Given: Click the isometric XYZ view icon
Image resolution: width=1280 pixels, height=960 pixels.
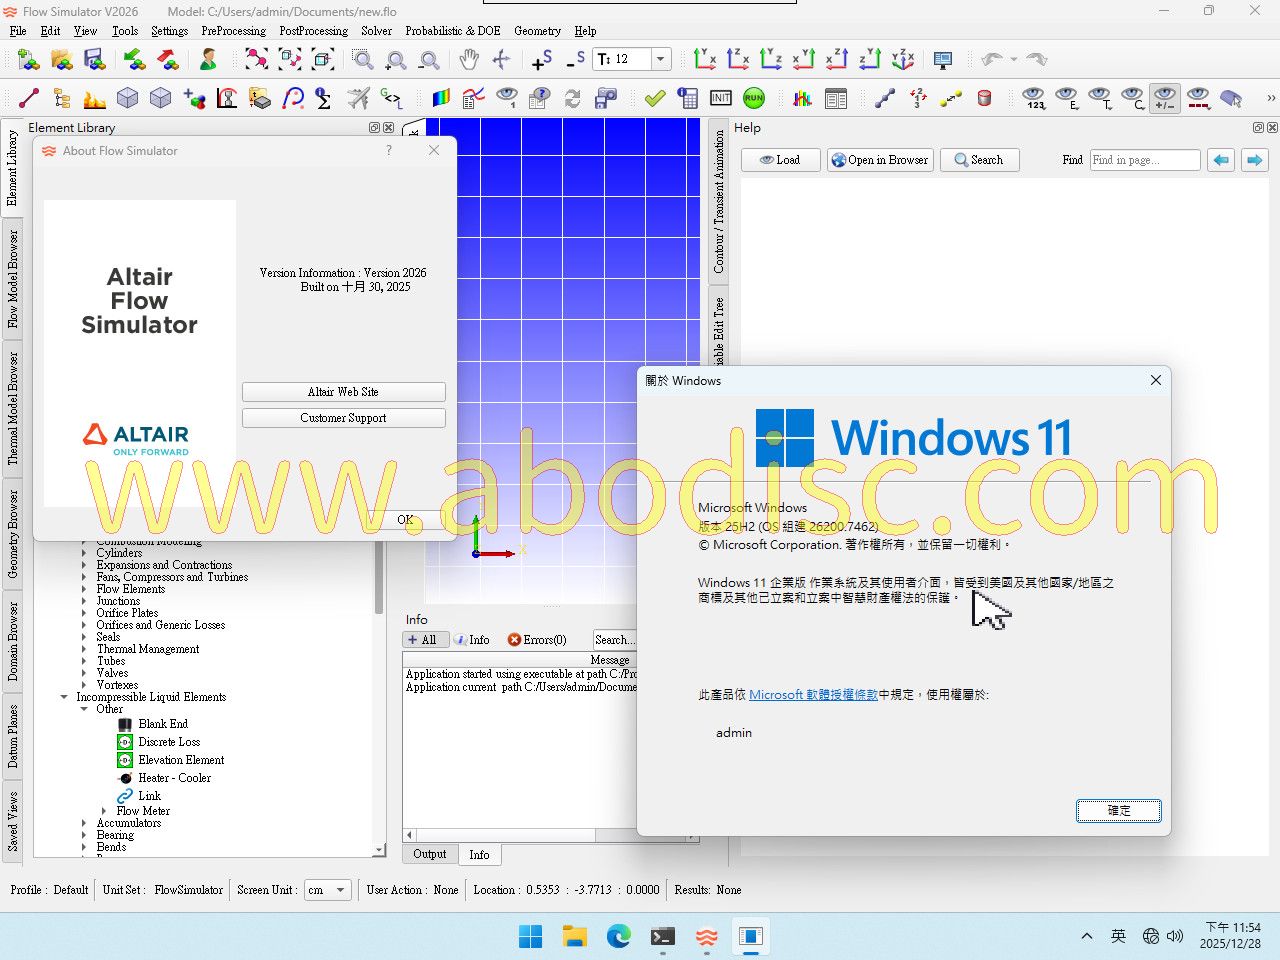Looking at the screenshot, I should click(903, 60).
